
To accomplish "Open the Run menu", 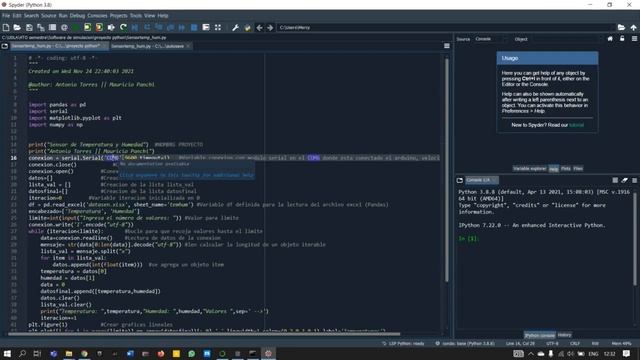I will [x=63, y=16].
